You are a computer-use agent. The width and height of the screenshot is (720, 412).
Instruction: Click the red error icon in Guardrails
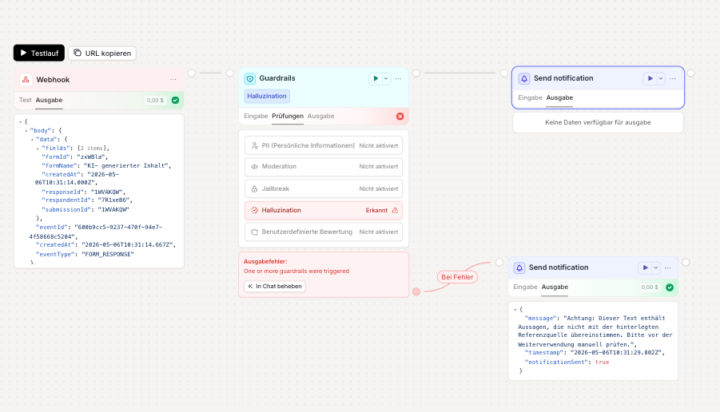tap(400, 116)
